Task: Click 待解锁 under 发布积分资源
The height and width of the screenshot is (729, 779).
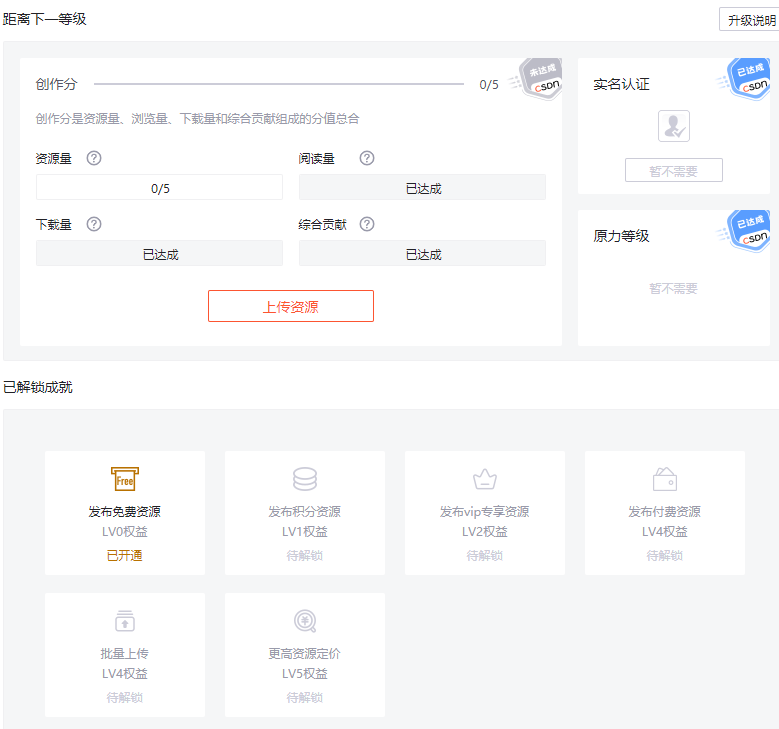Action: tap(305, 555)
